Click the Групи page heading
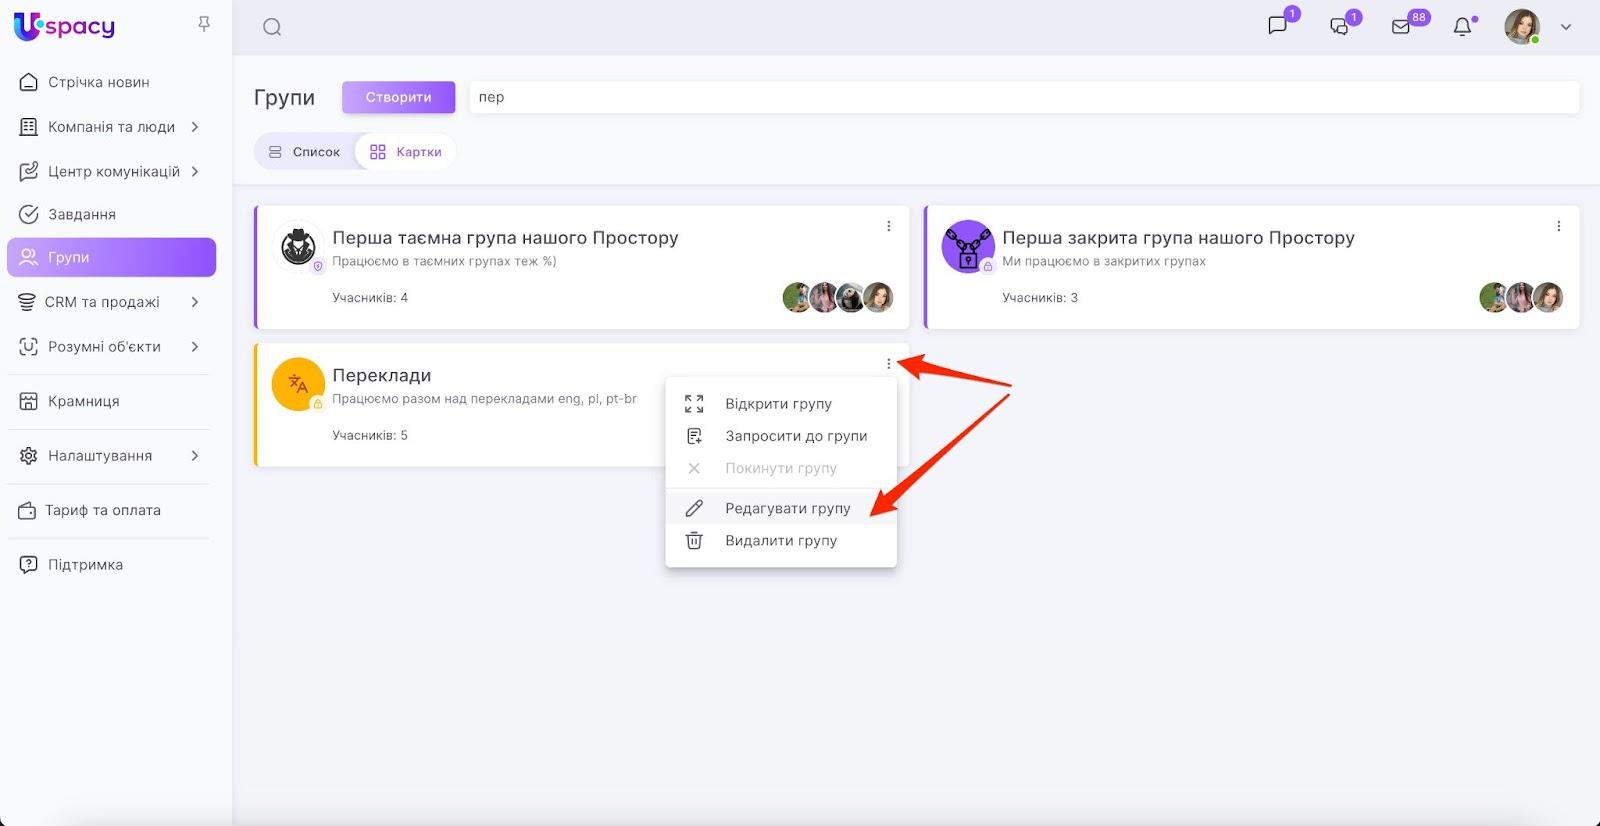The image size is (1600, 826). click(x=284, y=97)
